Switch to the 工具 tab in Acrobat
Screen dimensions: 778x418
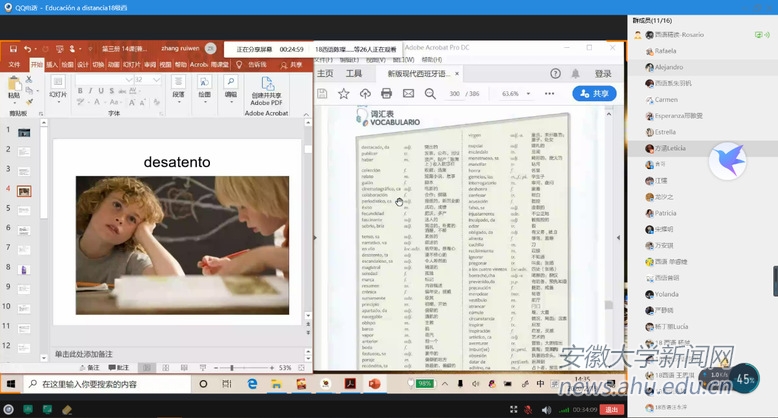(354, 73)
